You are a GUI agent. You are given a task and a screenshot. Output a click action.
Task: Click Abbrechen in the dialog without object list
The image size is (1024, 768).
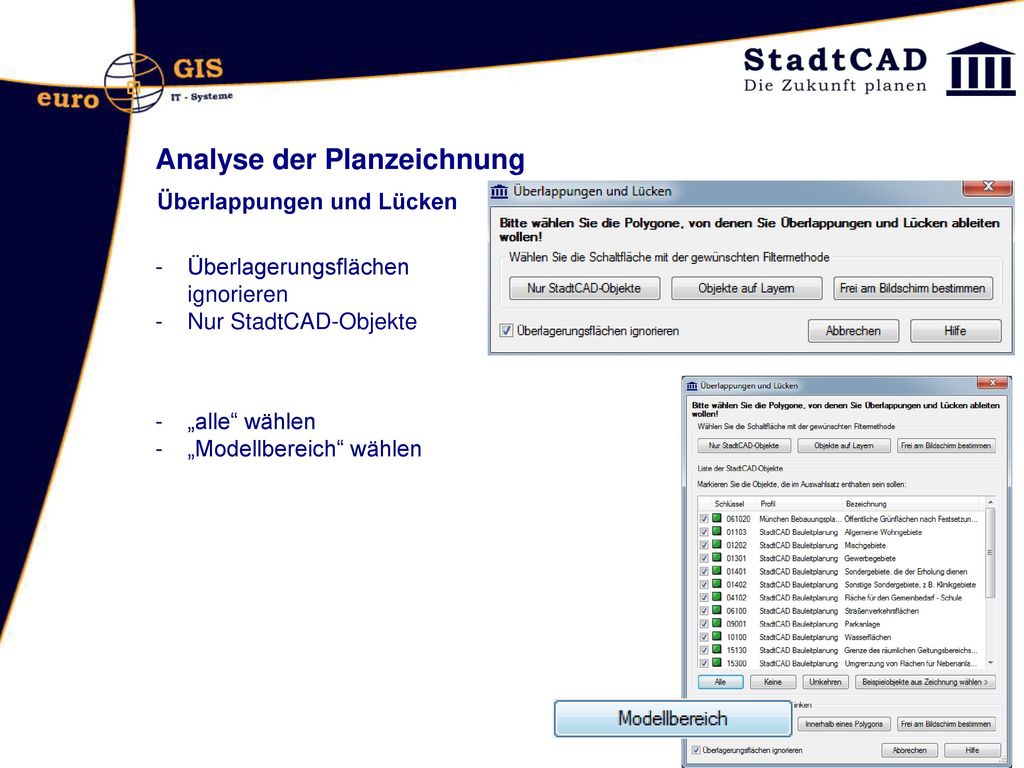tap(853, 330)
